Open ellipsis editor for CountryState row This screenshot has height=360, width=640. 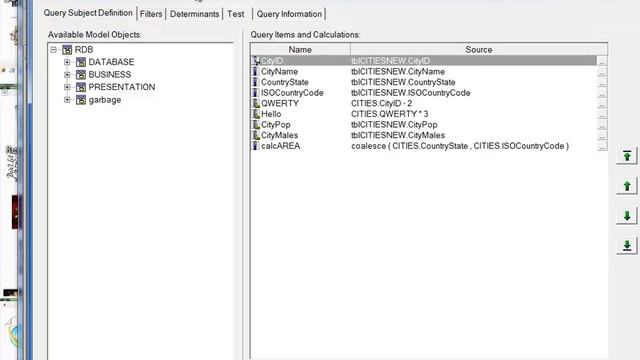(602, 82)
